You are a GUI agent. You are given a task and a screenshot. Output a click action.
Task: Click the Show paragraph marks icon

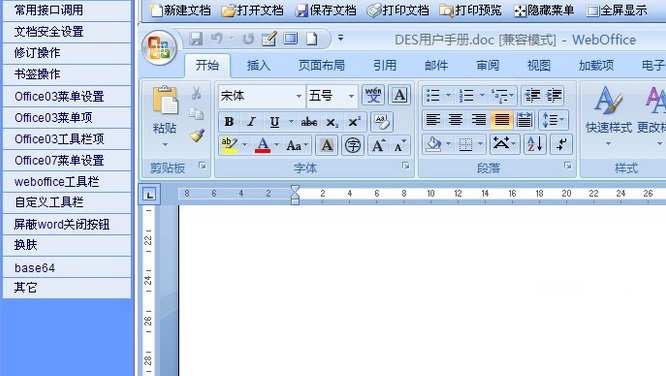tap(562, 144)
